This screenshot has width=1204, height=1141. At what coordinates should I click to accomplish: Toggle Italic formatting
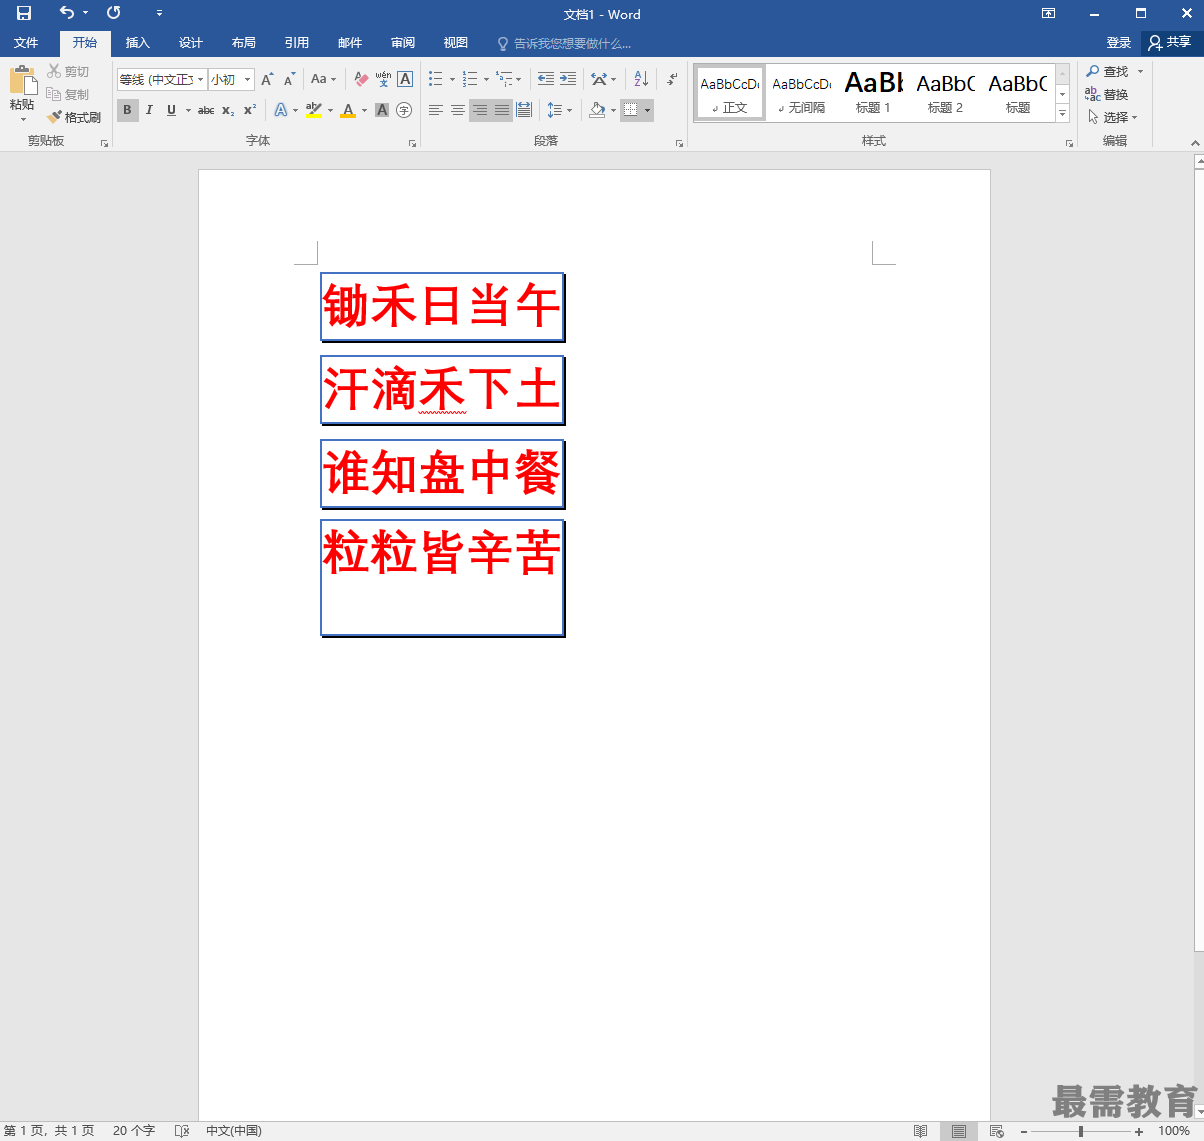(x=149, y=110)
